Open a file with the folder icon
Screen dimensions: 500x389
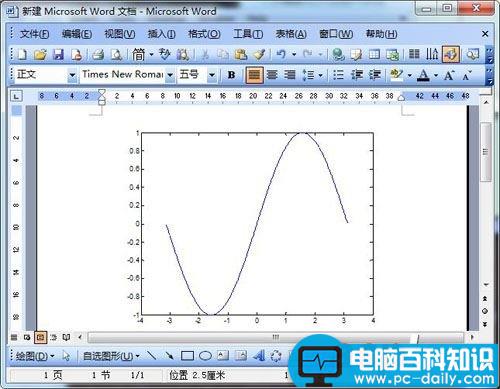40,54
